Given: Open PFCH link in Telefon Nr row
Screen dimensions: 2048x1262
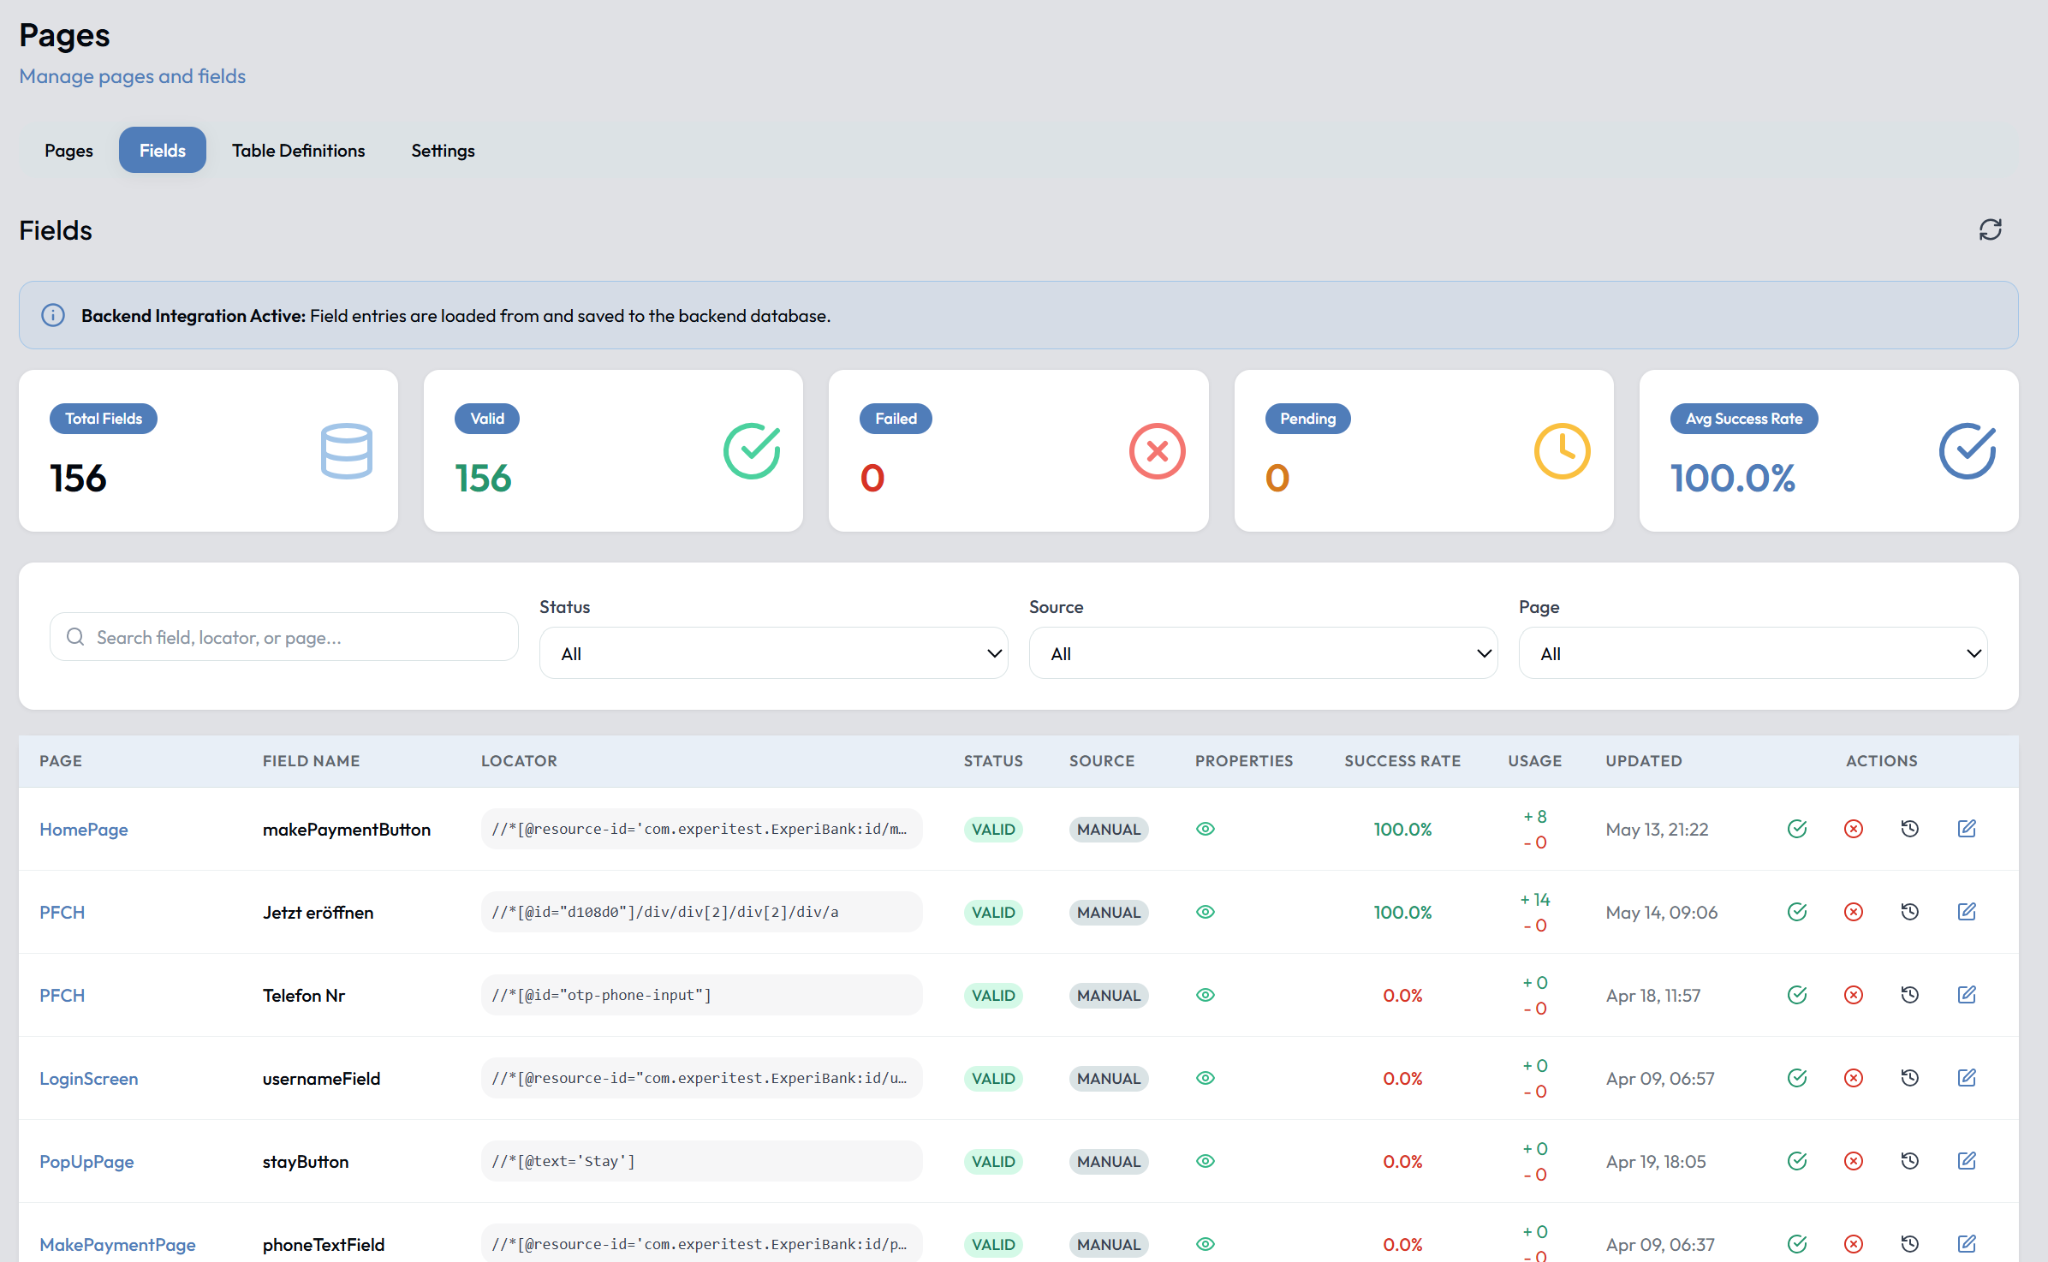Looking at the screenshot, I should [62, 995].
